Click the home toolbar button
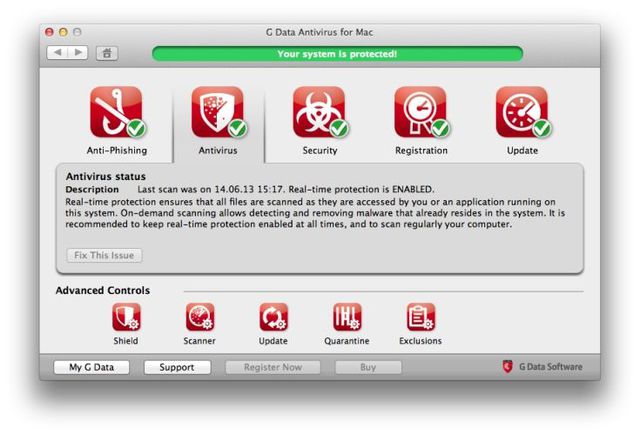The width and height of the screenshot is (640, 435). pos(107,53)
